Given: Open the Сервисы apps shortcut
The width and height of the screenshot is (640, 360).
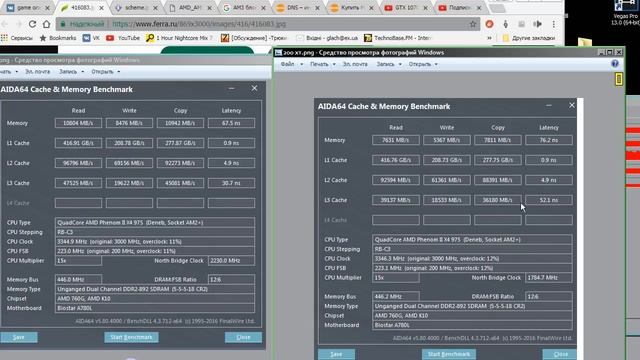Looking at the screenshot, I should [x=17, y=38].
